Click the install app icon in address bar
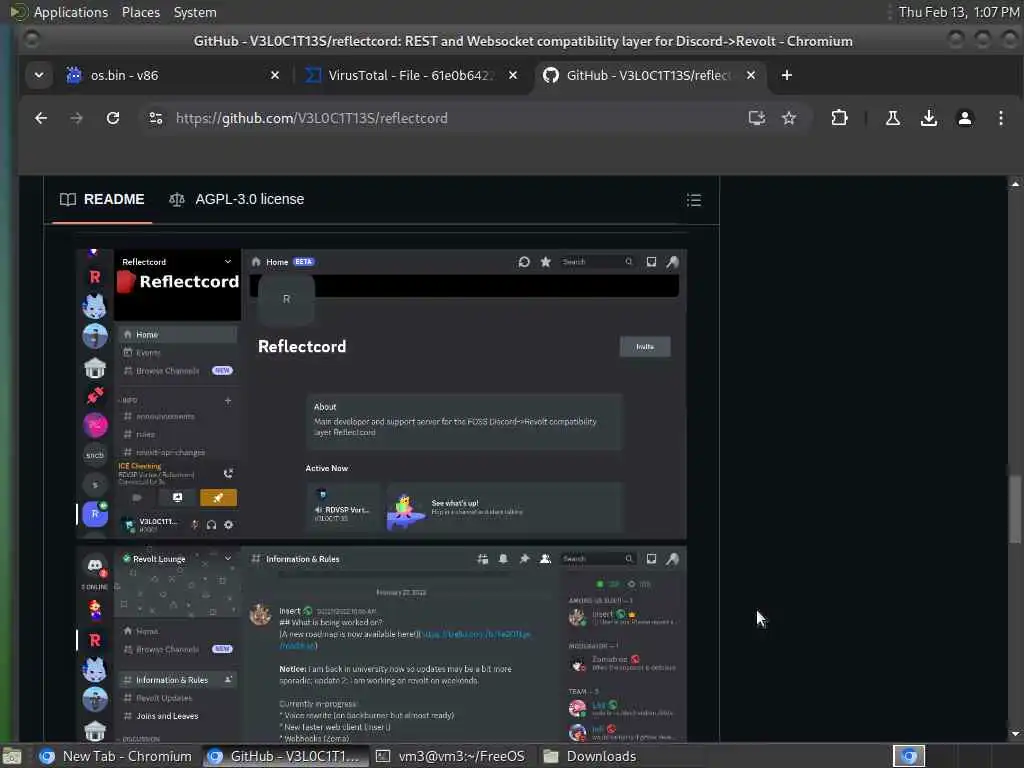The height and width of the screenshot is (768, 1024). tap(757, 118)
